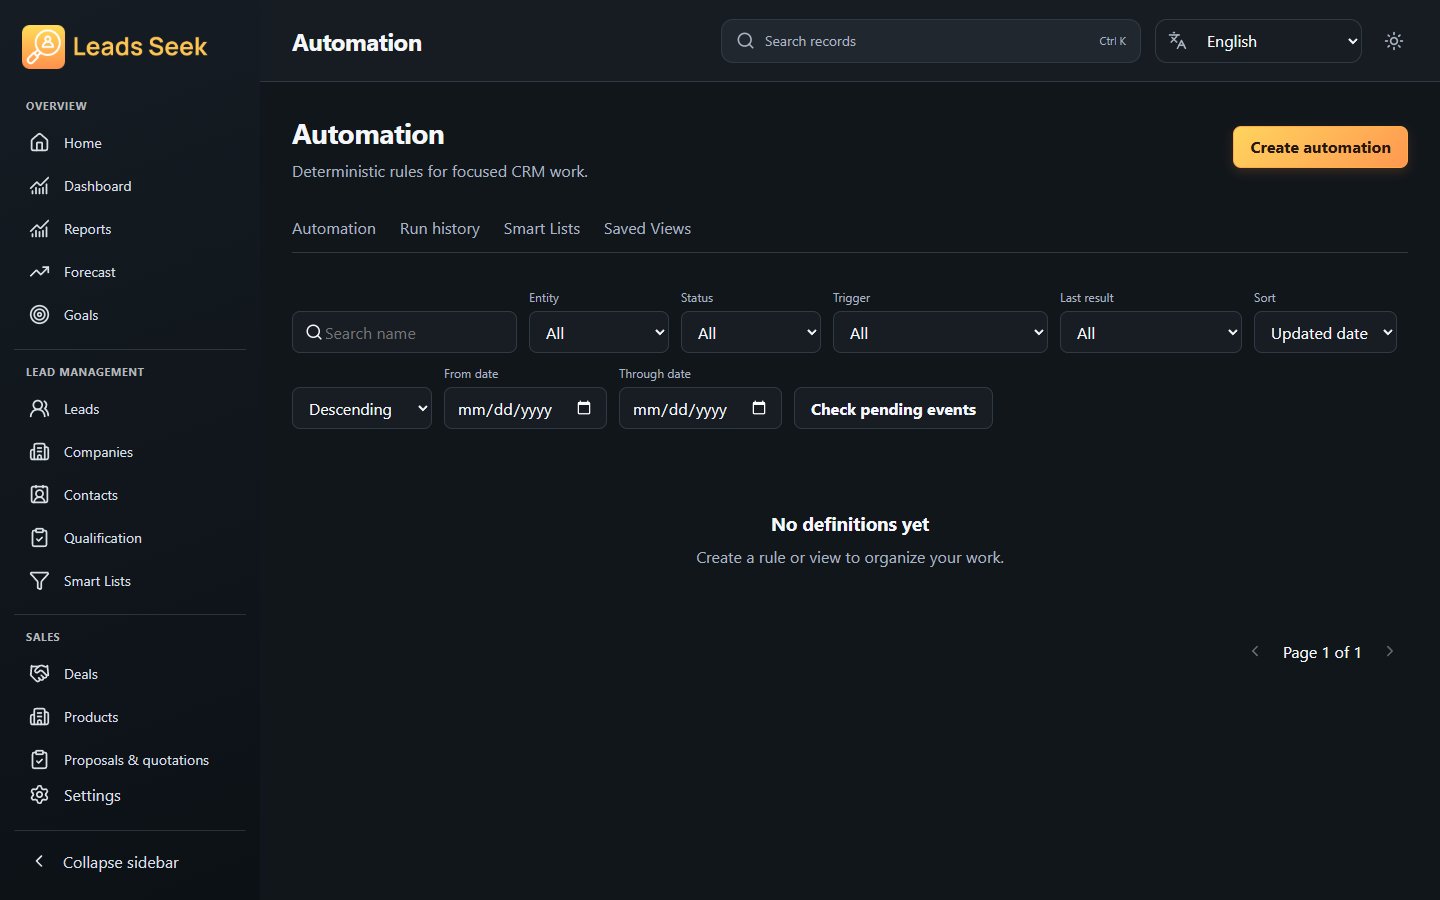Switch to the Run history tab

tap(440, 229)
